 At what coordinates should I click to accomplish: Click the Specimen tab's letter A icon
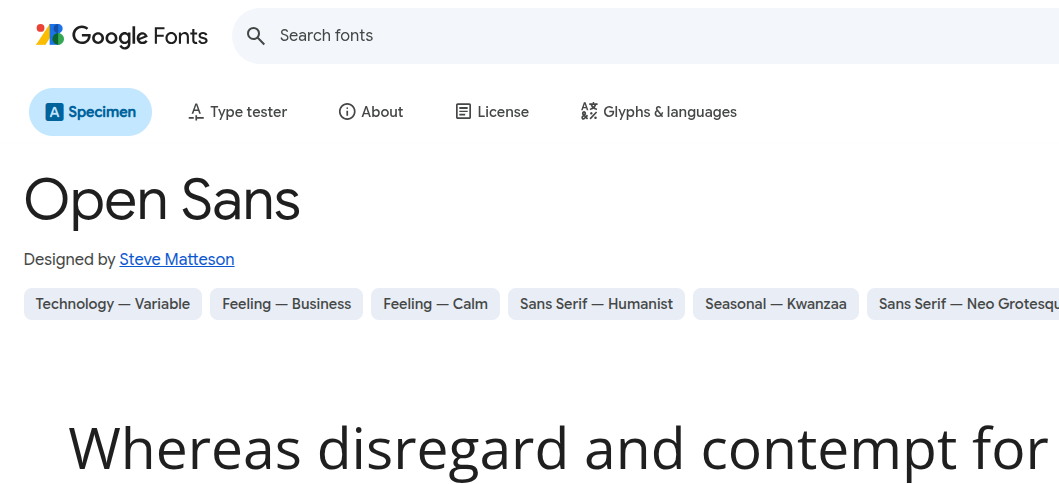(x=55, y=112)
